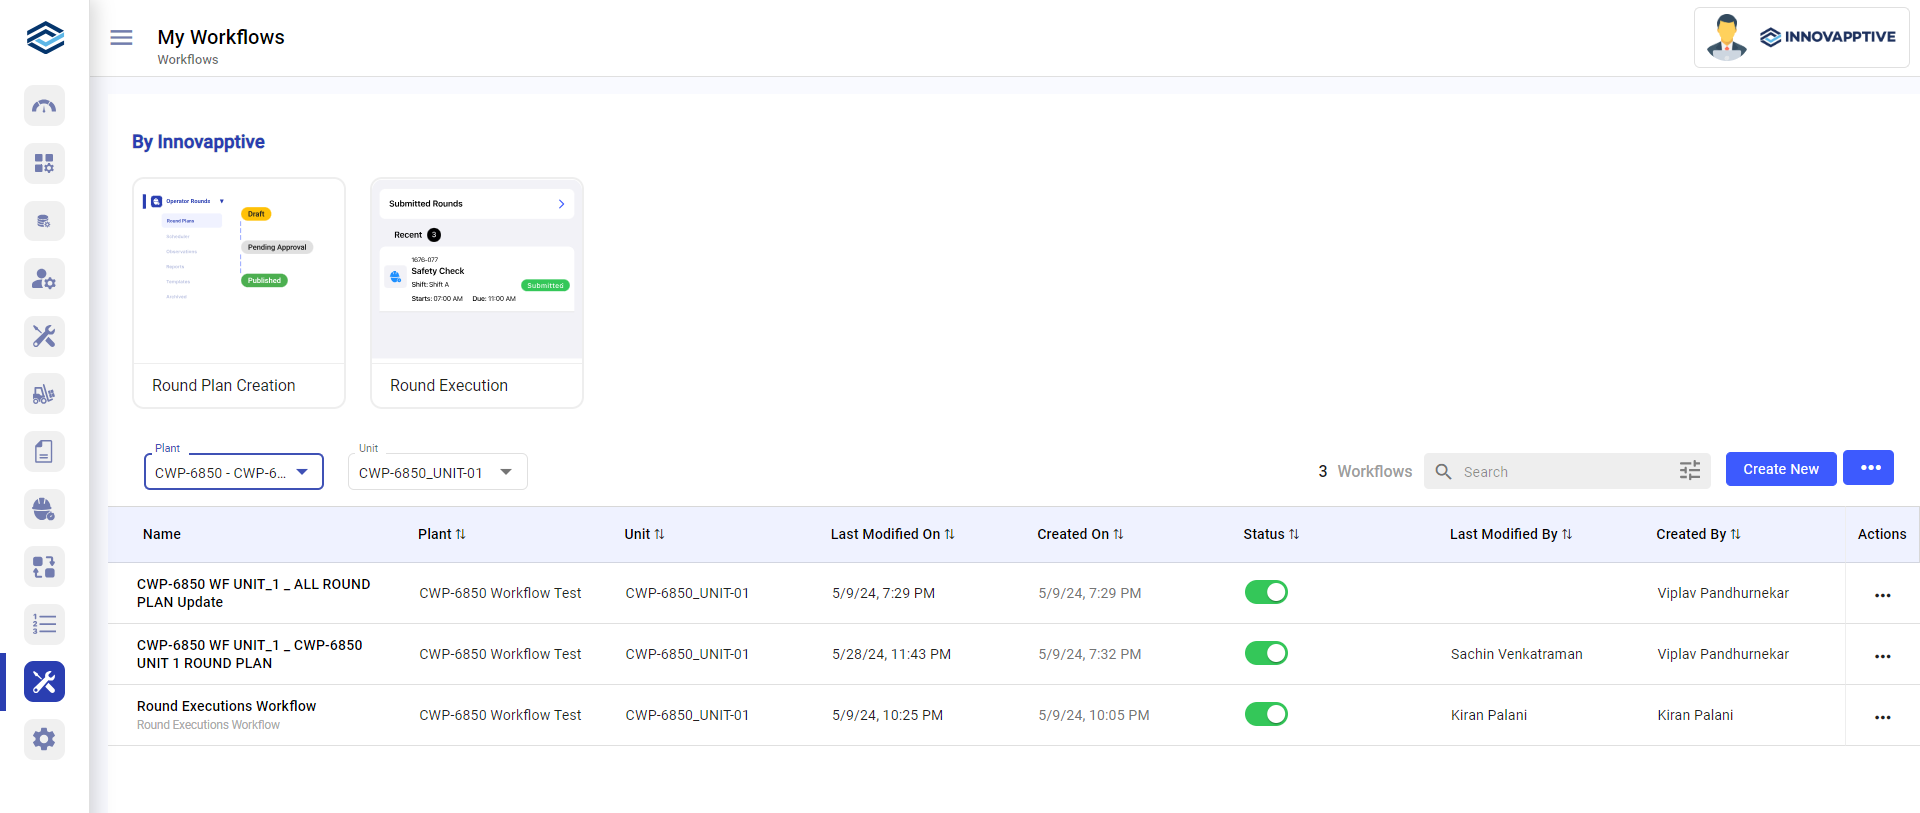Open the document form icon in sidebar

pyautogui.click(x=44, y=452)
